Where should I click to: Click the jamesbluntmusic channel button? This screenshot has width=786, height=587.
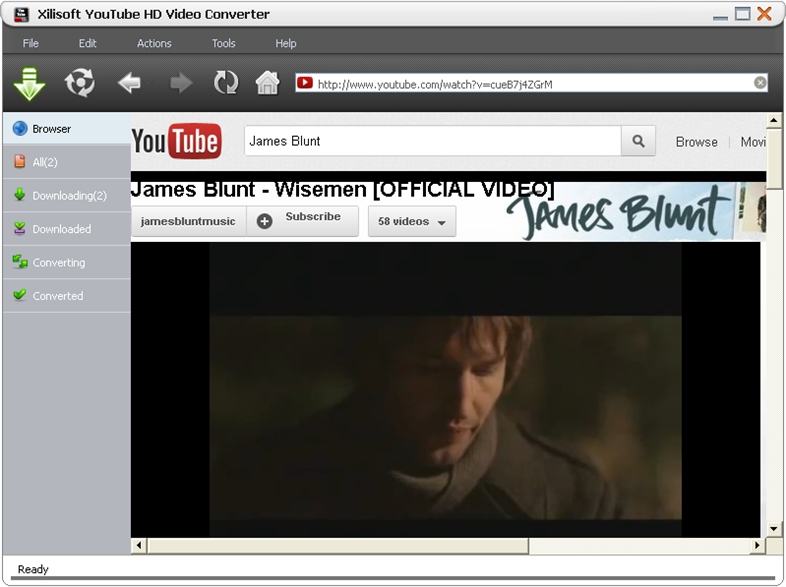(x=188, y=221)
